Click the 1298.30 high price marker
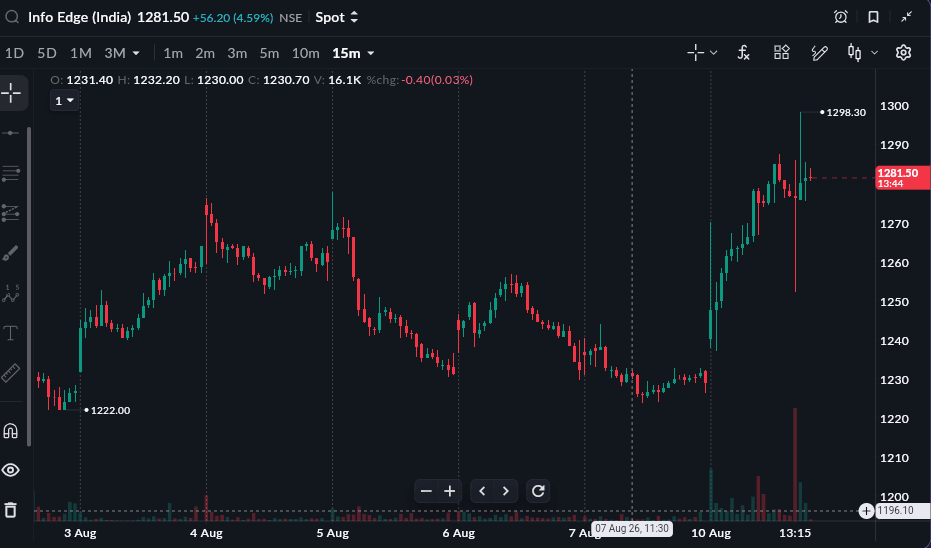 coord(846,112)
